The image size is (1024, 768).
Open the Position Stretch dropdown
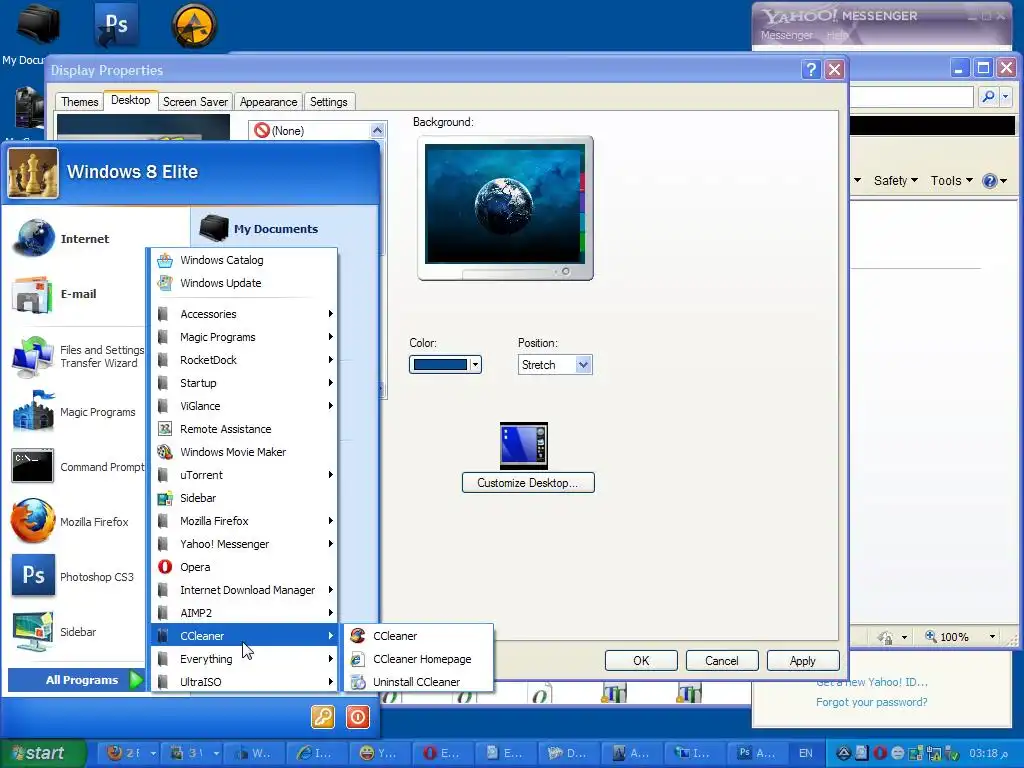[583, 364]
